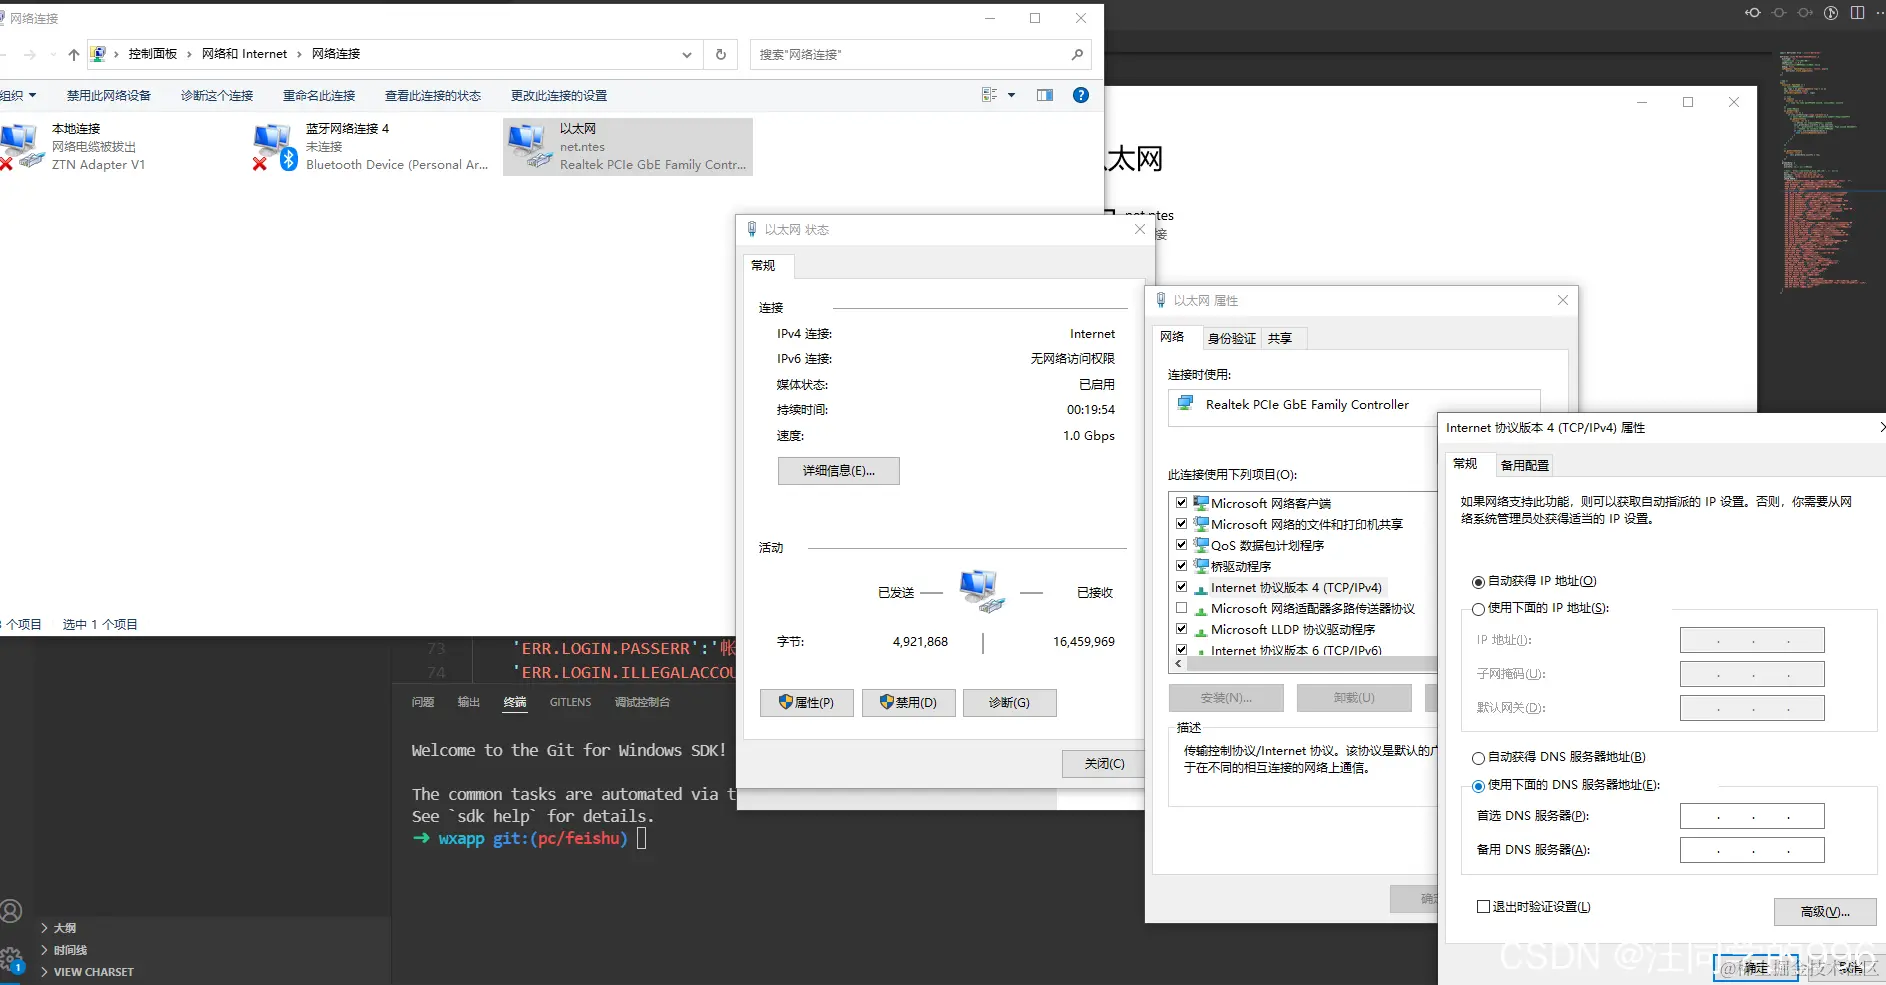Toggle Internet 协议版本 4 (TCP/IPv4) checkbox
1886x985 pixels.
[x=1182, y=587]
